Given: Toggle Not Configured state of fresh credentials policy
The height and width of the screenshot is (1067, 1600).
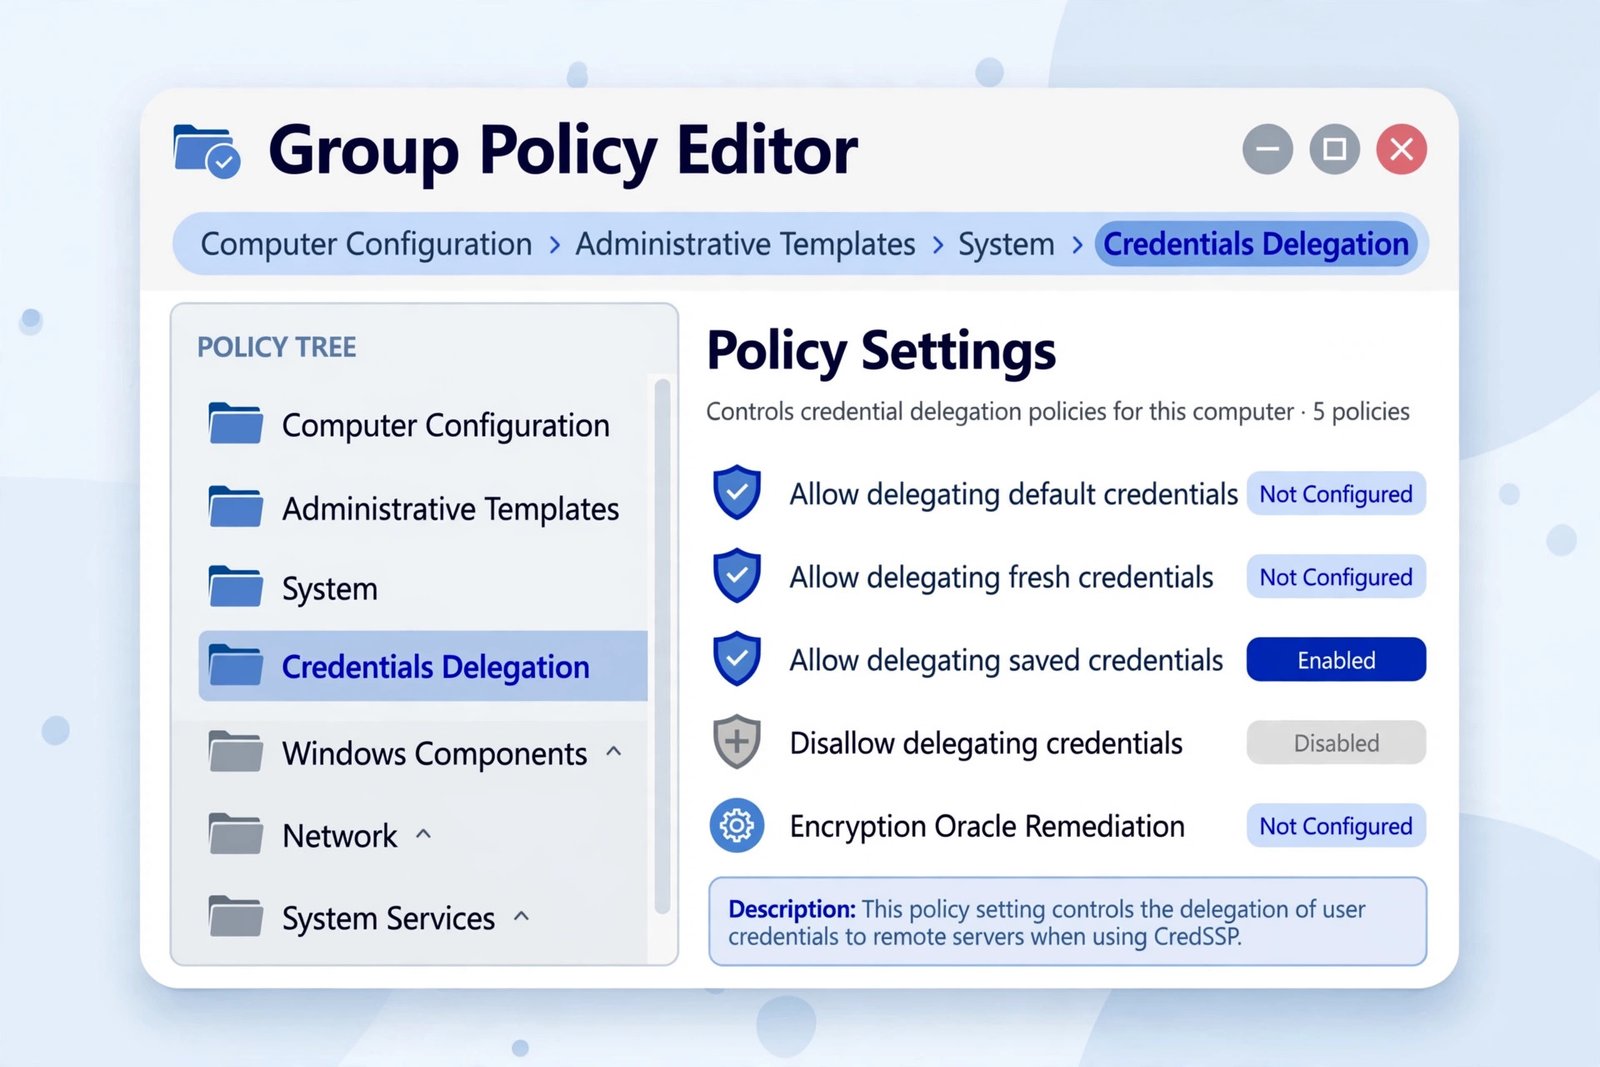Looking at the screenshot, I should click(1336, 577).
